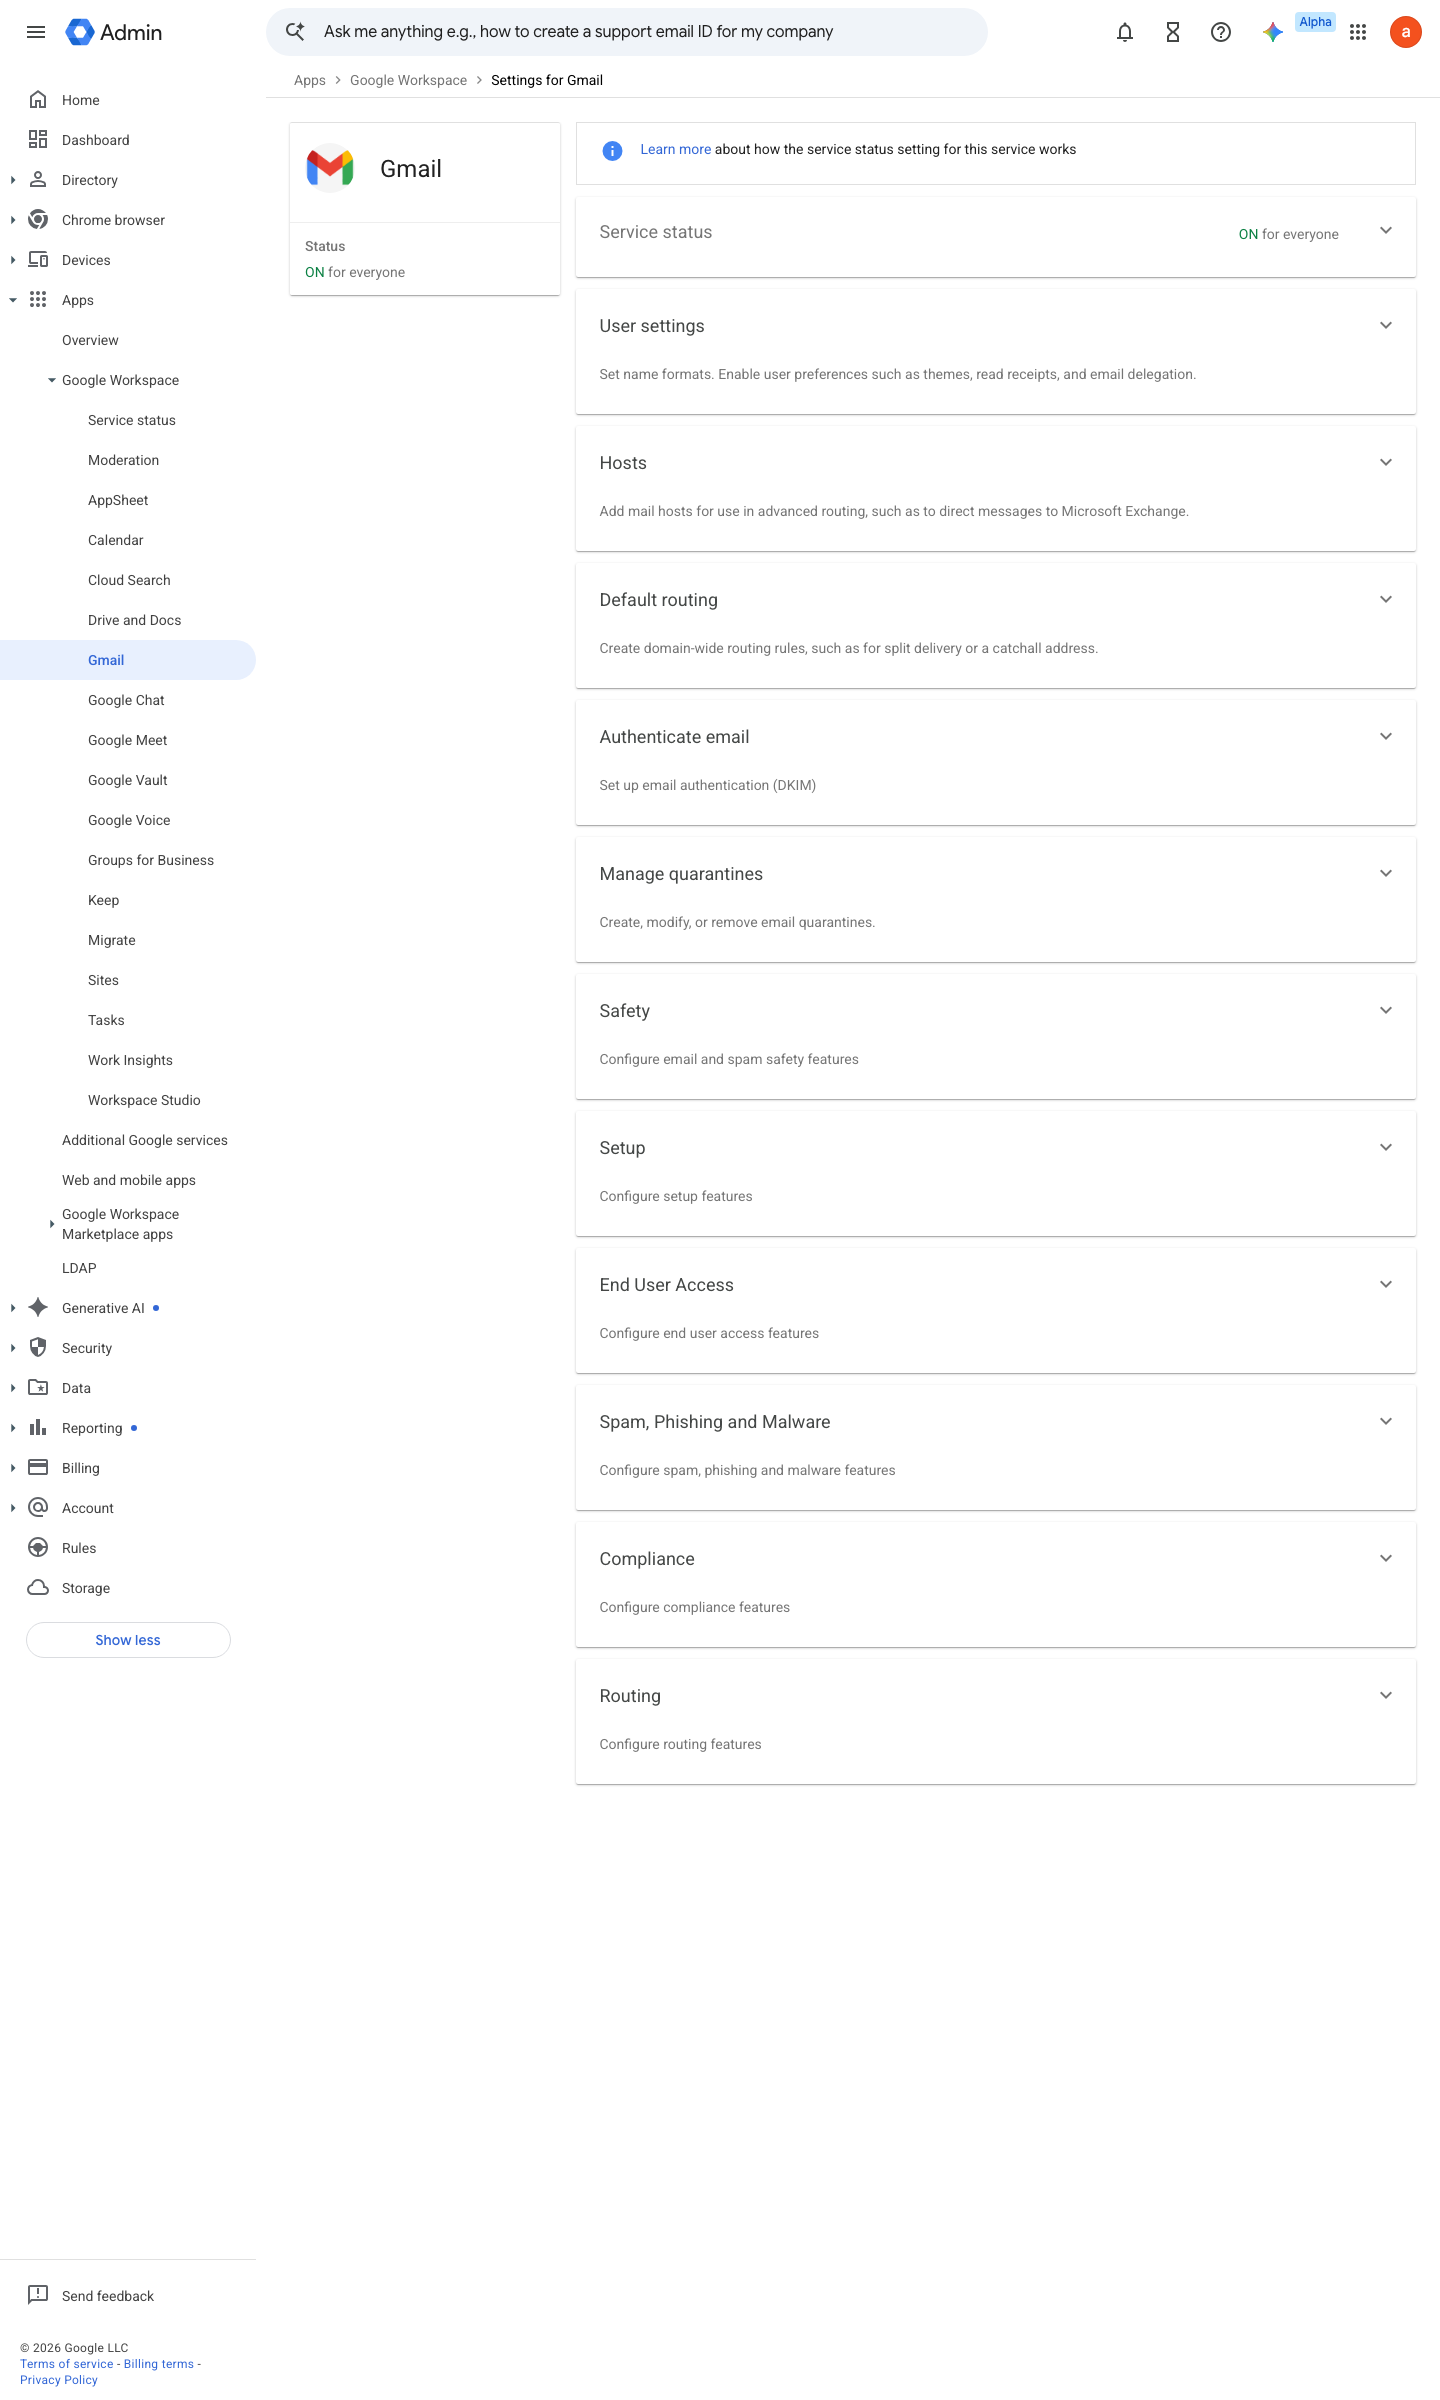
Task: Click the Security shield icon
Action: (x=38, y=1348)
